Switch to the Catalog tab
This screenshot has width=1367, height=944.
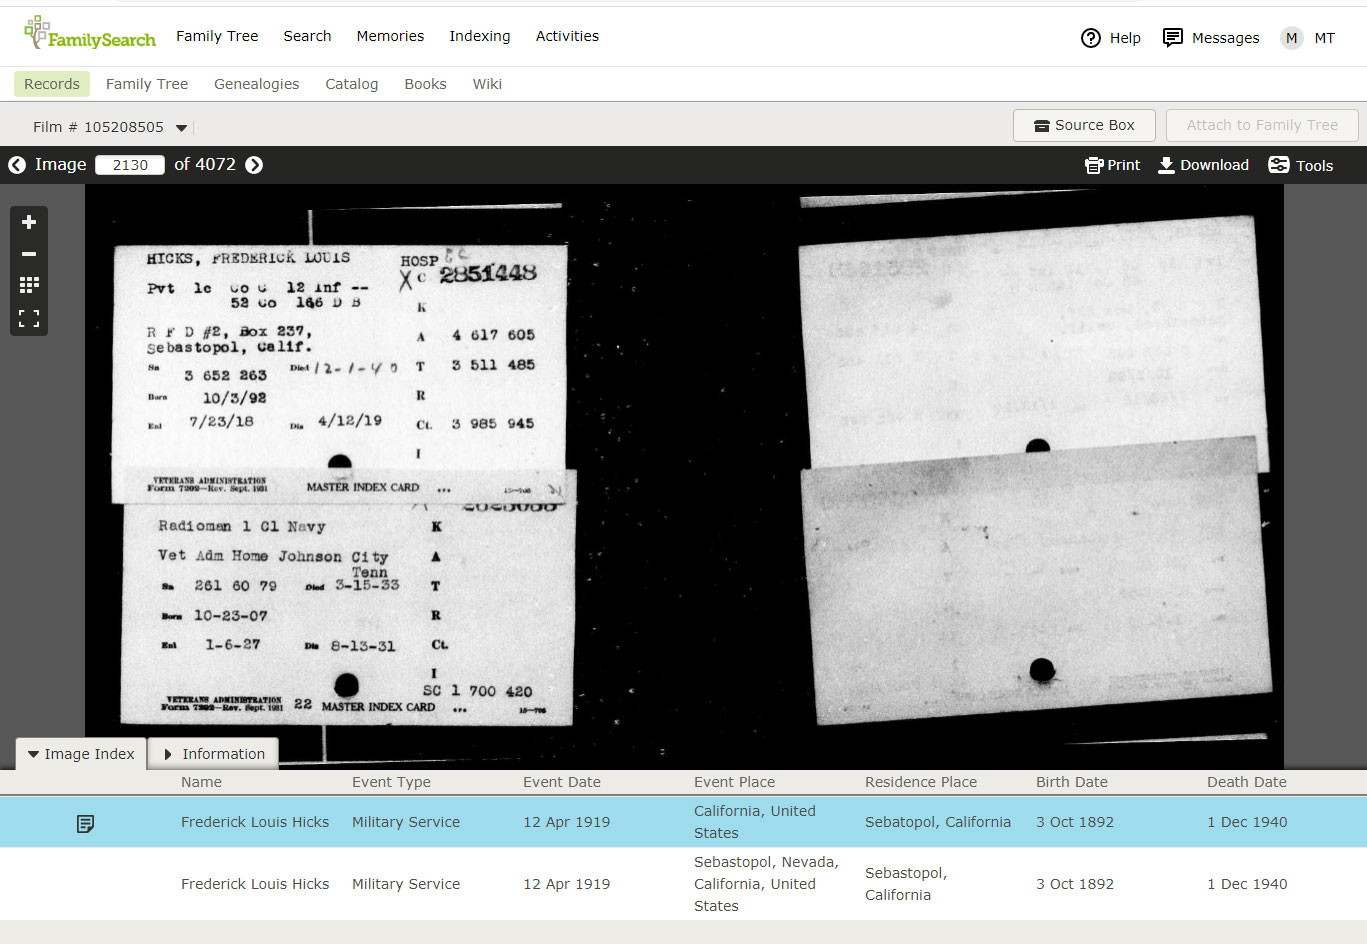(x=351, y=84)
